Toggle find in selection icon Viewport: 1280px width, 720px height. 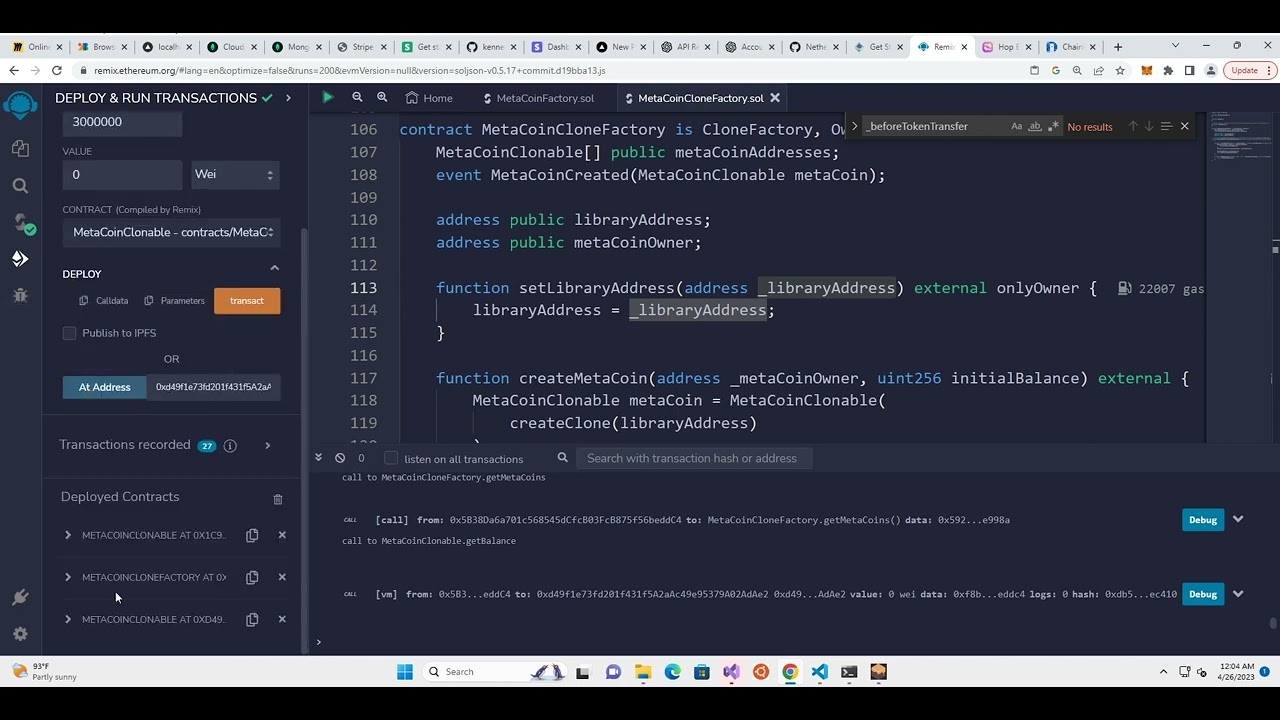(1166, 126)
